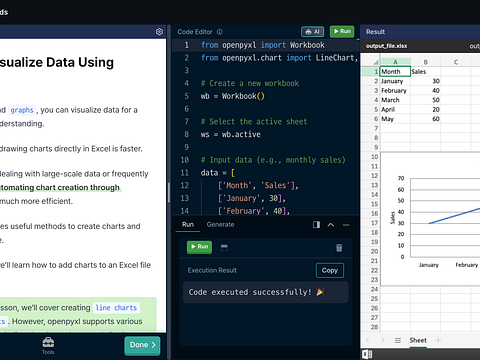Open the output_file.xlsx result tab

coord(386,46)
